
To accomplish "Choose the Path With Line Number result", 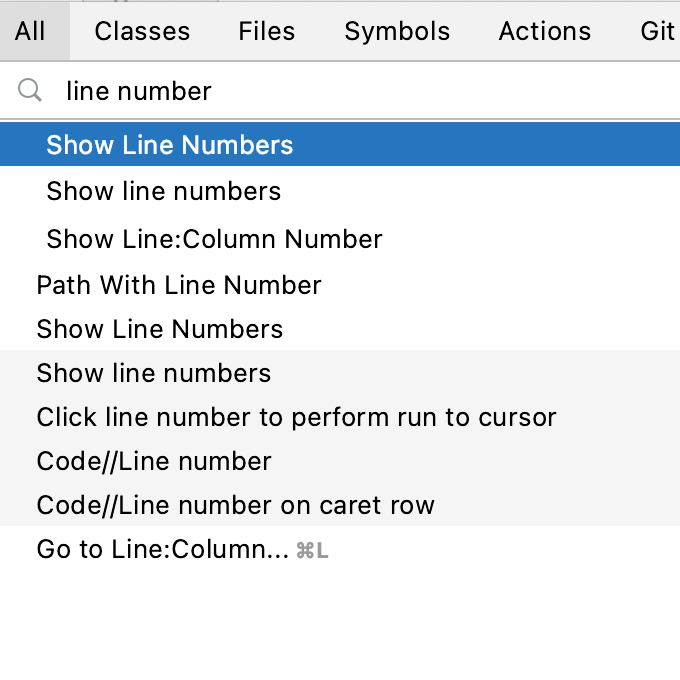I will (x=179, y=285).
